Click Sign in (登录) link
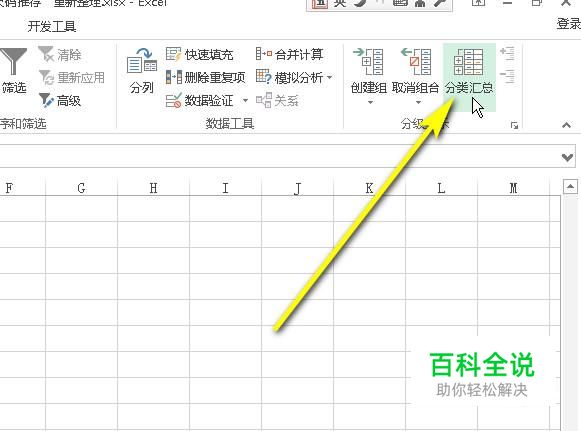Image resolution: width=581 pixels, height=431 pixels. tap(568, 23)
